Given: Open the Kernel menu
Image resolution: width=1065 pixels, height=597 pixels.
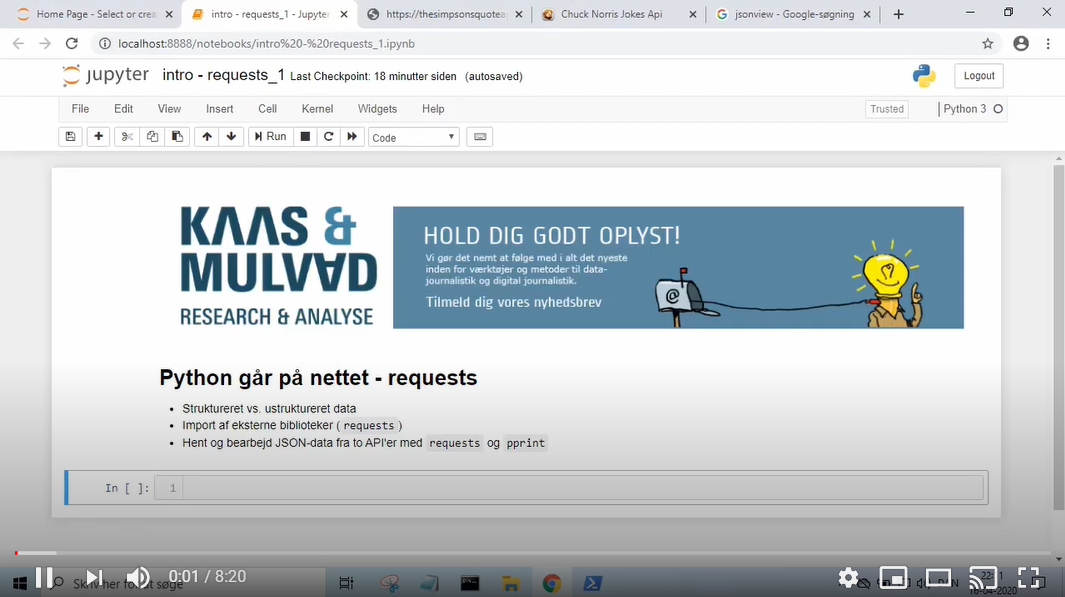Looking at the screenshot, I should 317,109.
